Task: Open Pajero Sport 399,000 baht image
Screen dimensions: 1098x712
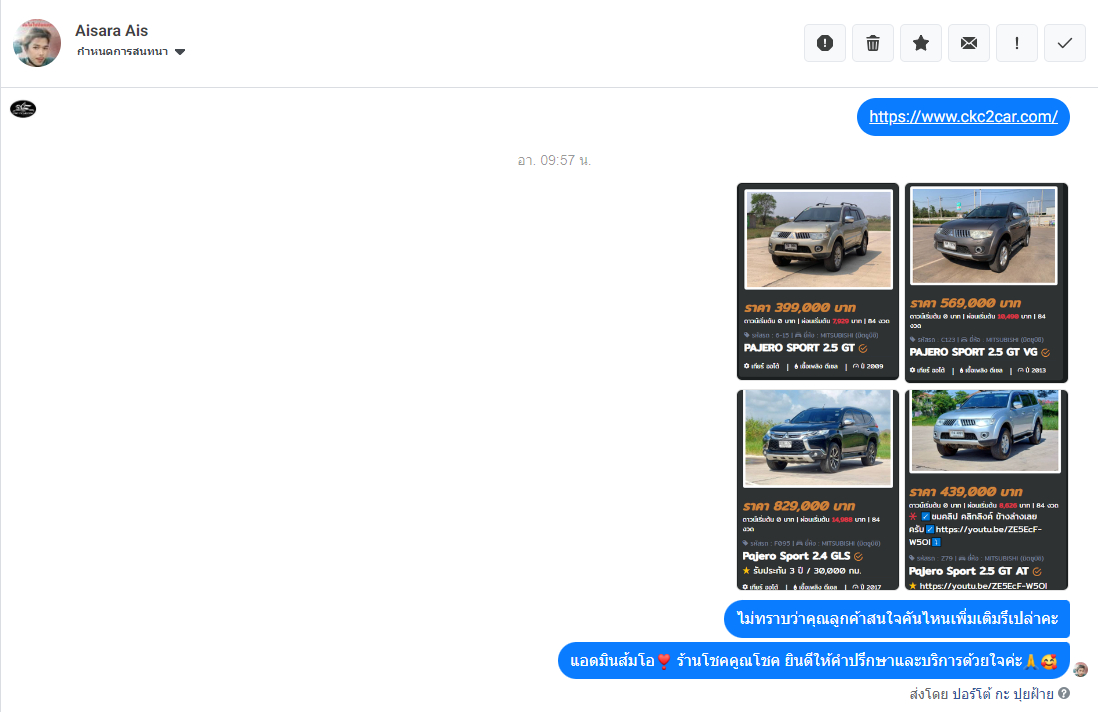Action: pos(817,281)
